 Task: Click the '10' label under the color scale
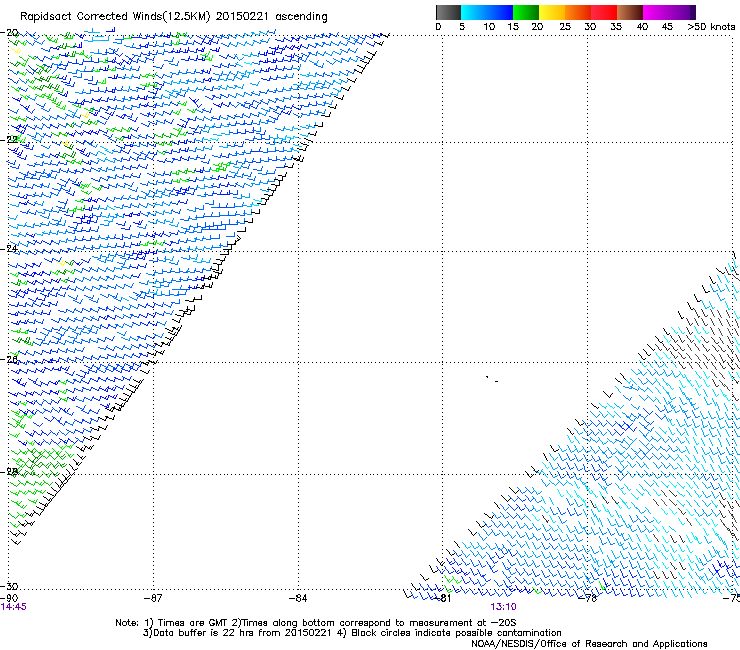pos(489,27)
